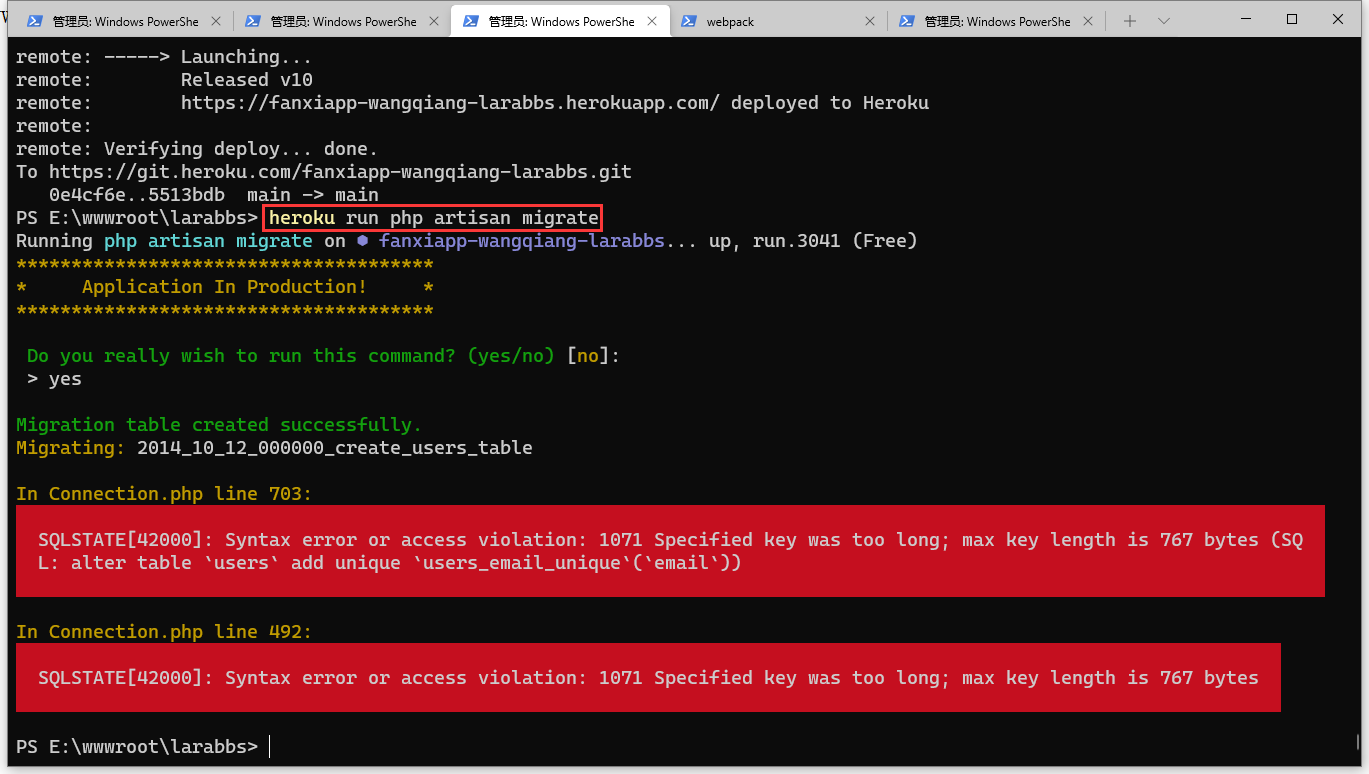This screenshot has width=1369, height=774.
Task: Expand the new tab profile dropdown
Action: point(1164,21)
